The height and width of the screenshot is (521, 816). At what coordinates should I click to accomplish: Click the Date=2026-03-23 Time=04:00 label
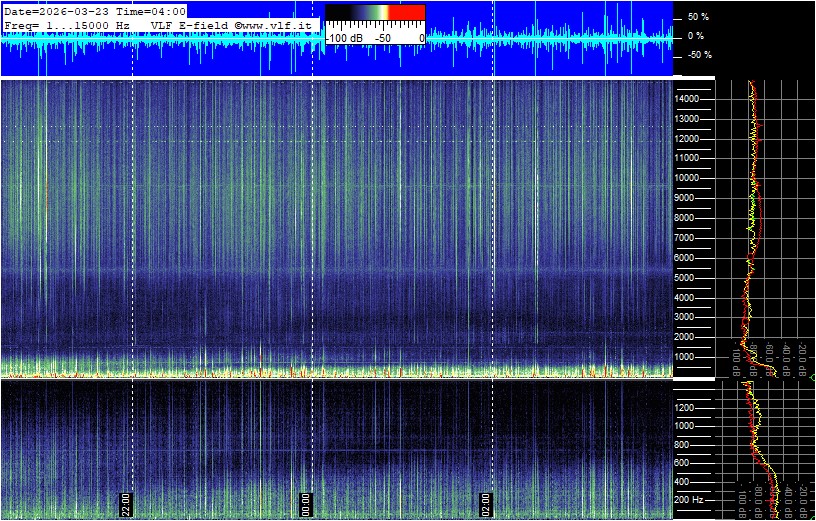(95, 11)
